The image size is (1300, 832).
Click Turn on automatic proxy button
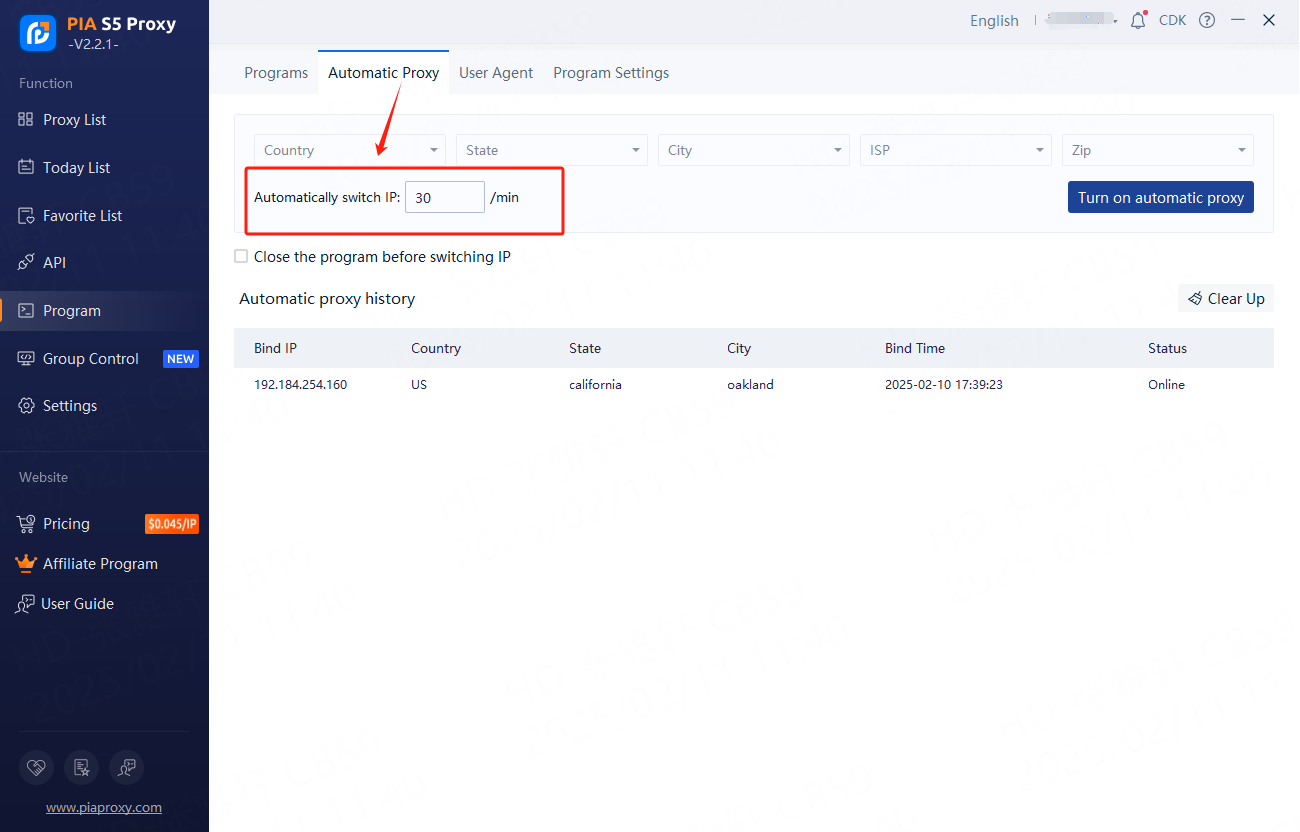pyautogui.click(x=1160, y=198)
